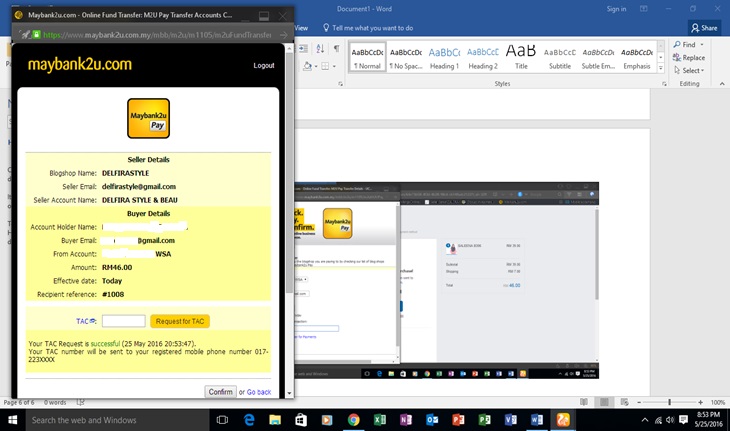
Task: Open Google Chrome from the taskbar
Action: click(353, 420)
